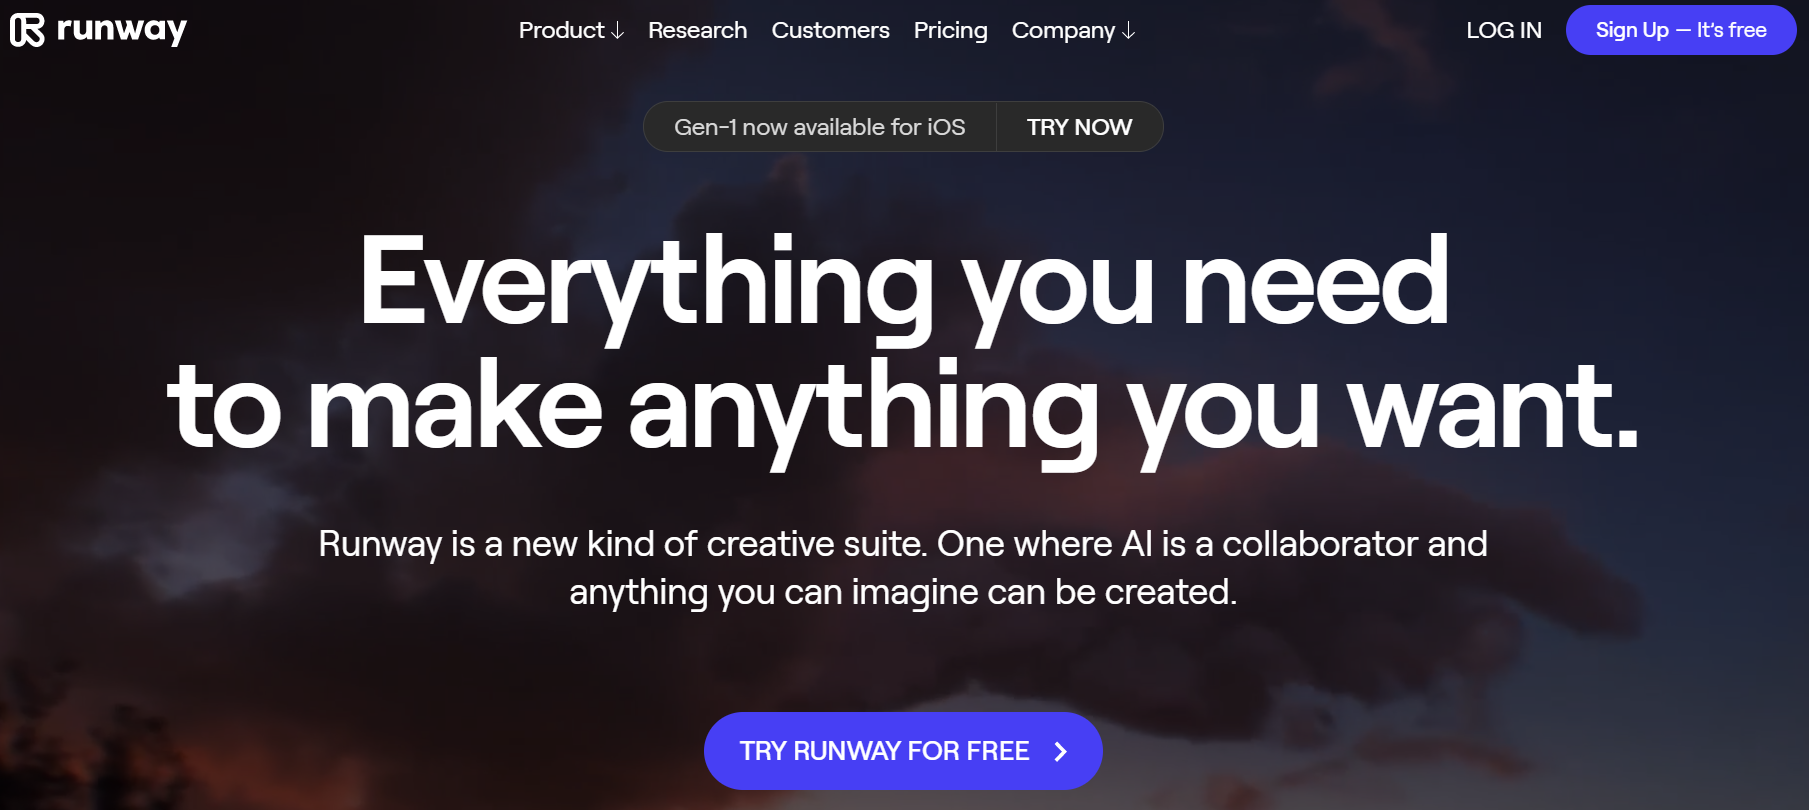Click the chevron icon in Try Runway button
Viewport: 1809px width, 810px height.
tap(1061, 751)
